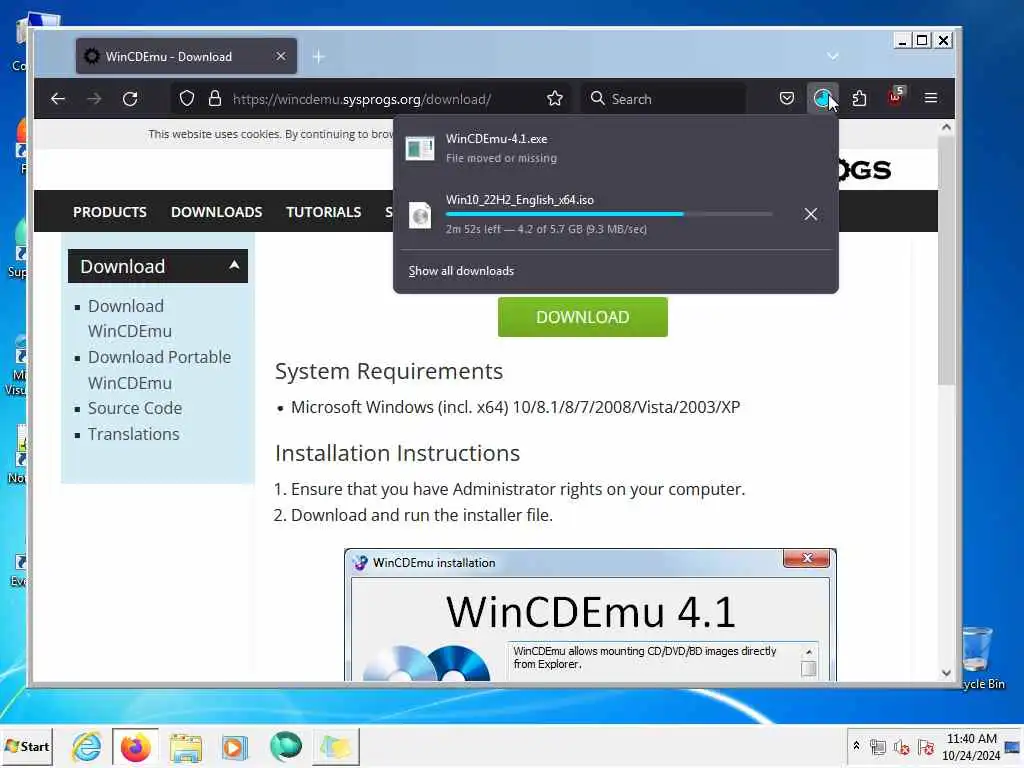Switch to Firefox in the taskbar
1024x768 pixels.
[x=136, y=747]
